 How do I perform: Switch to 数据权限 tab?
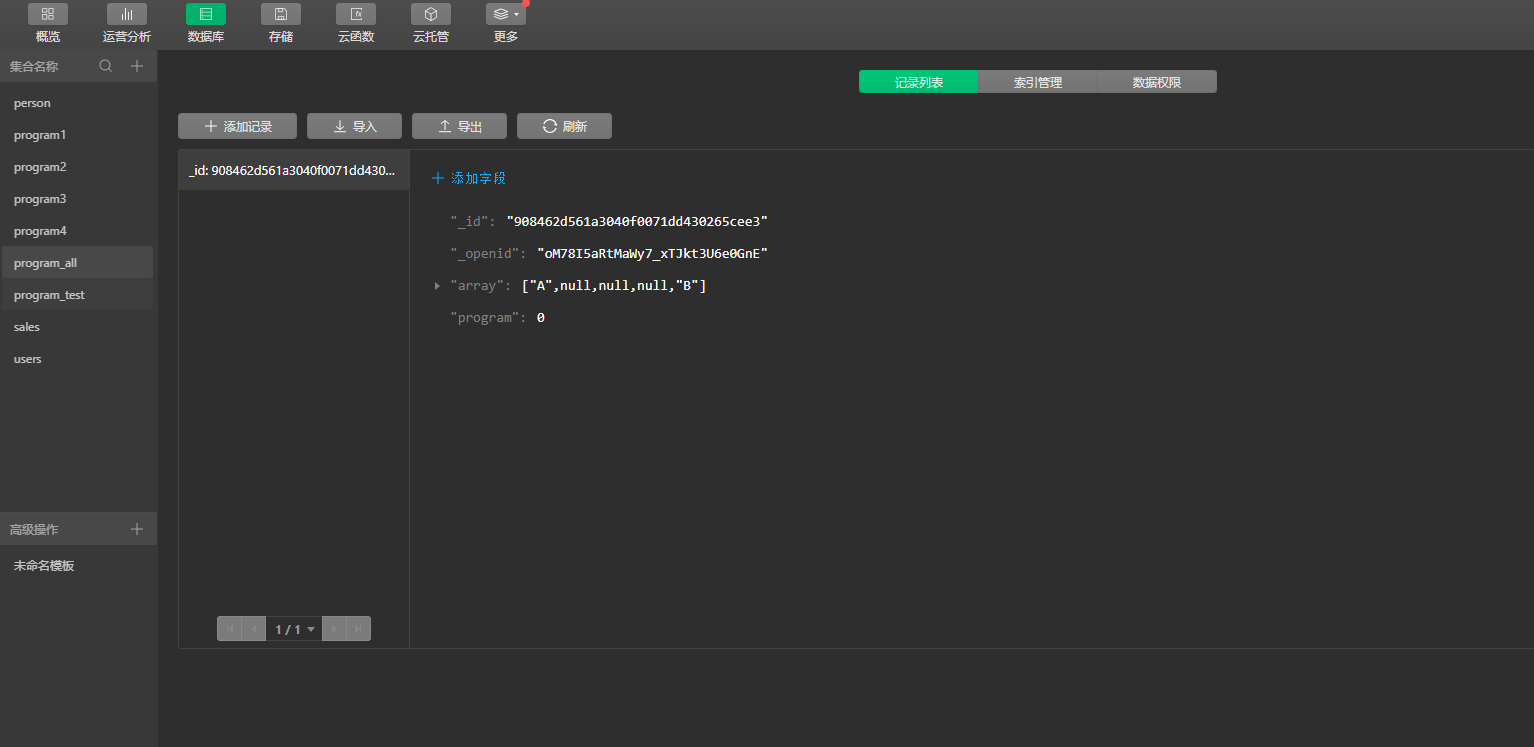1157,82
